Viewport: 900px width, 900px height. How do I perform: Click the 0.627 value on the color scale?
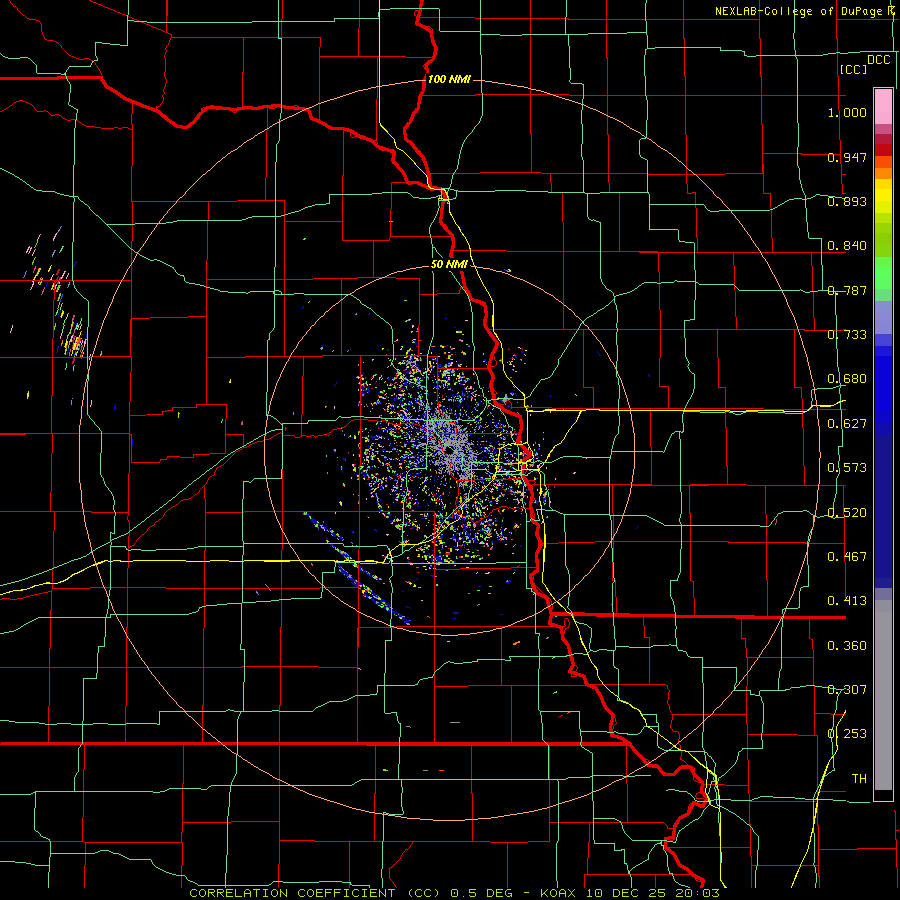coord(847,424)
